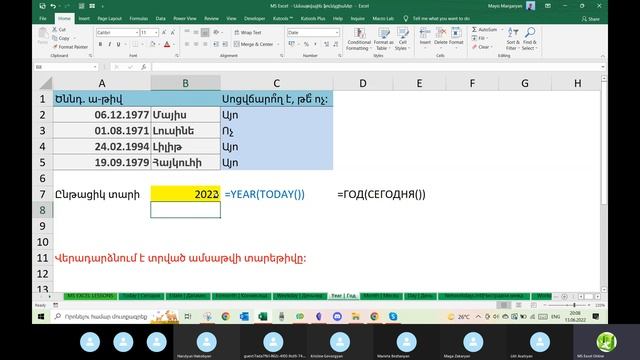Open Conditional Formatting menu
Viewport: 640px width, 360px height.
coord(359,39)
